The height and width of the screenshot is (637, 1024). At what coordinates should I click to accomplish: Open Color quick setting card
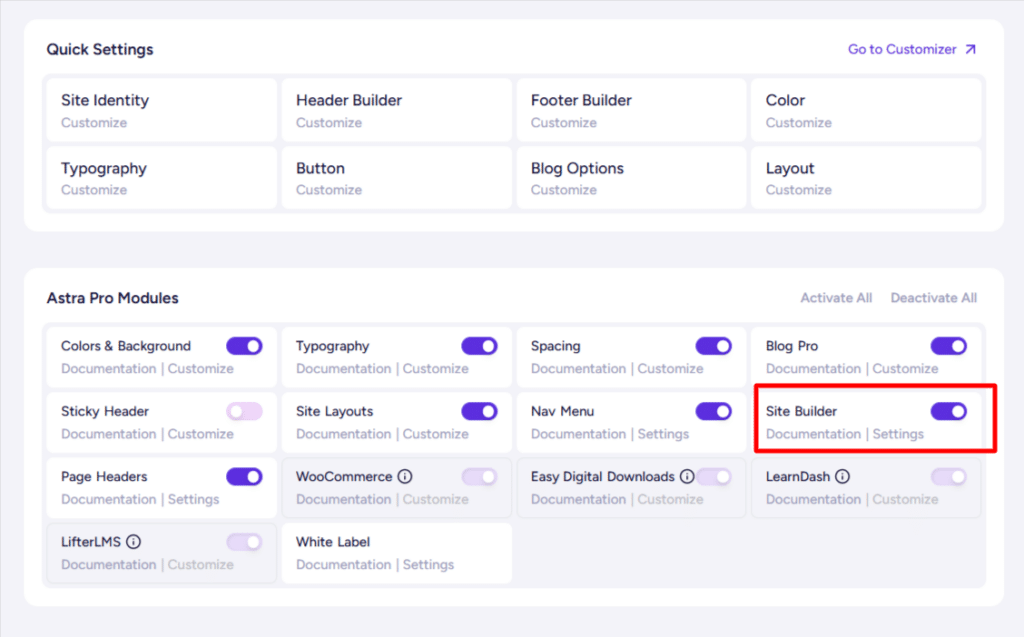tap(866, 110)
